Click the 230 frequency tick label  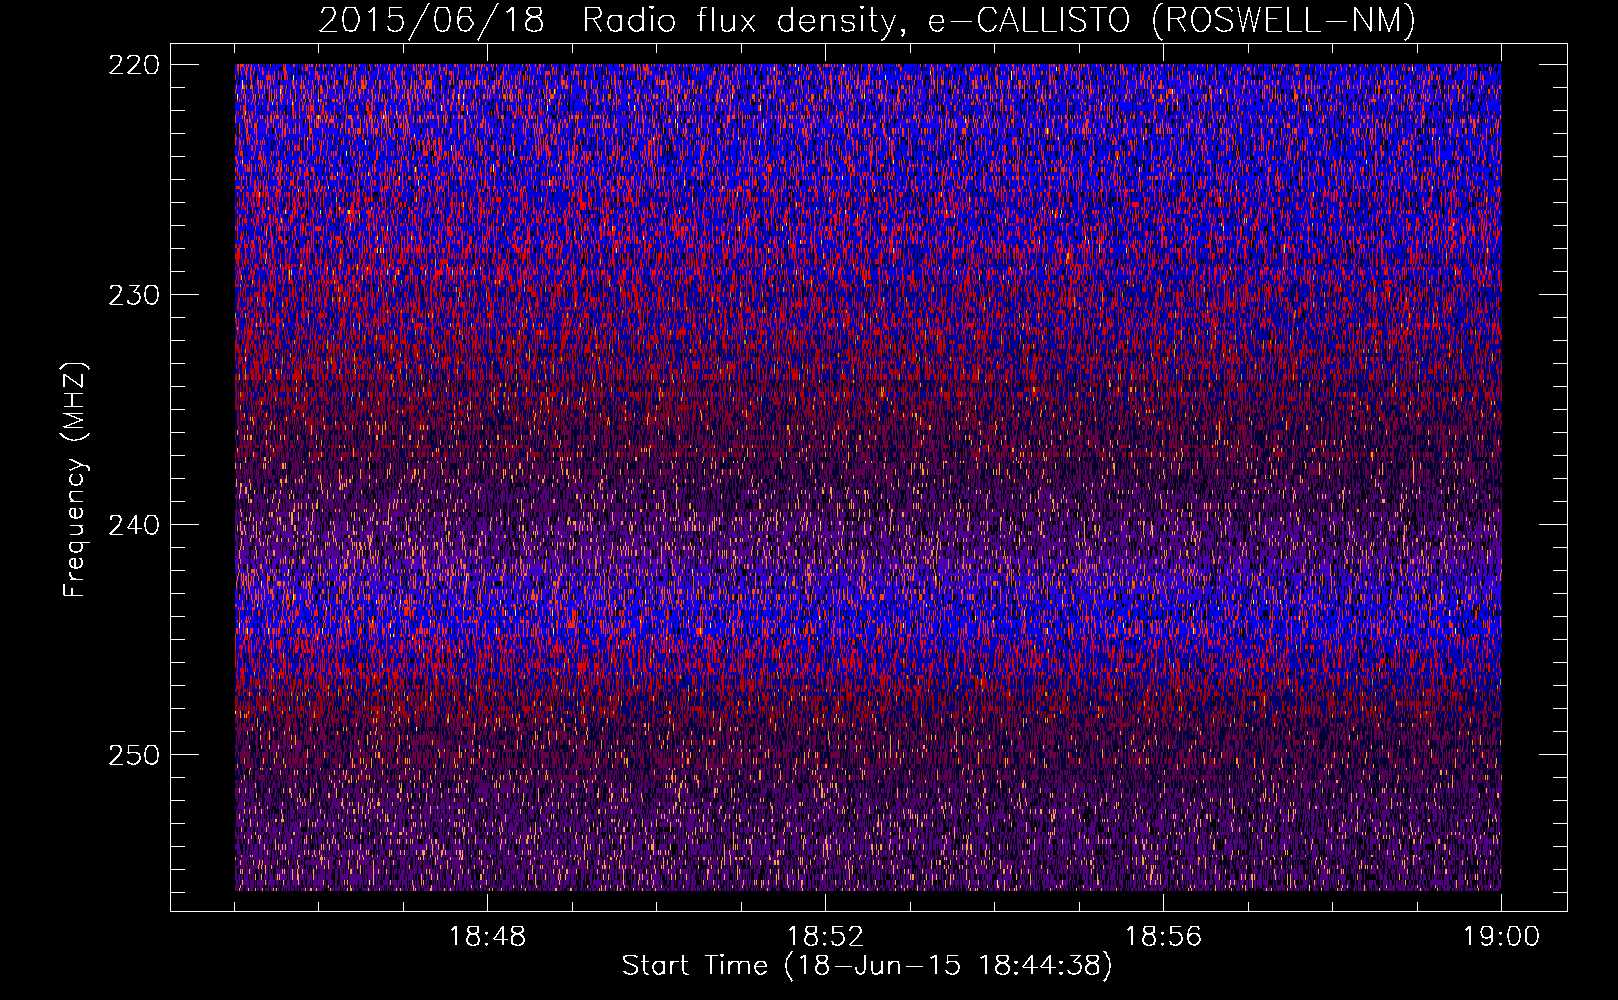pos(133,295)
